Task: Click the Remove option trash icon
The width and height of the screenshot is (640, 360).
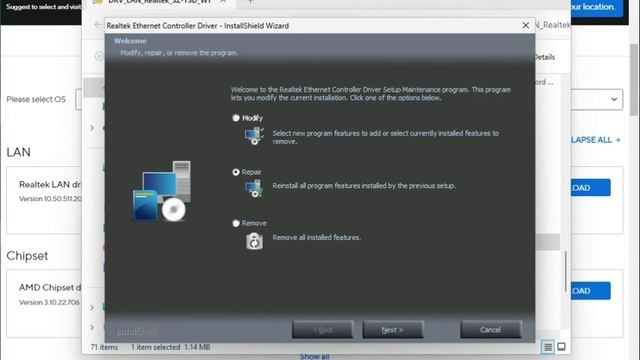Action: pyautogui.click(x=254, y=241)
